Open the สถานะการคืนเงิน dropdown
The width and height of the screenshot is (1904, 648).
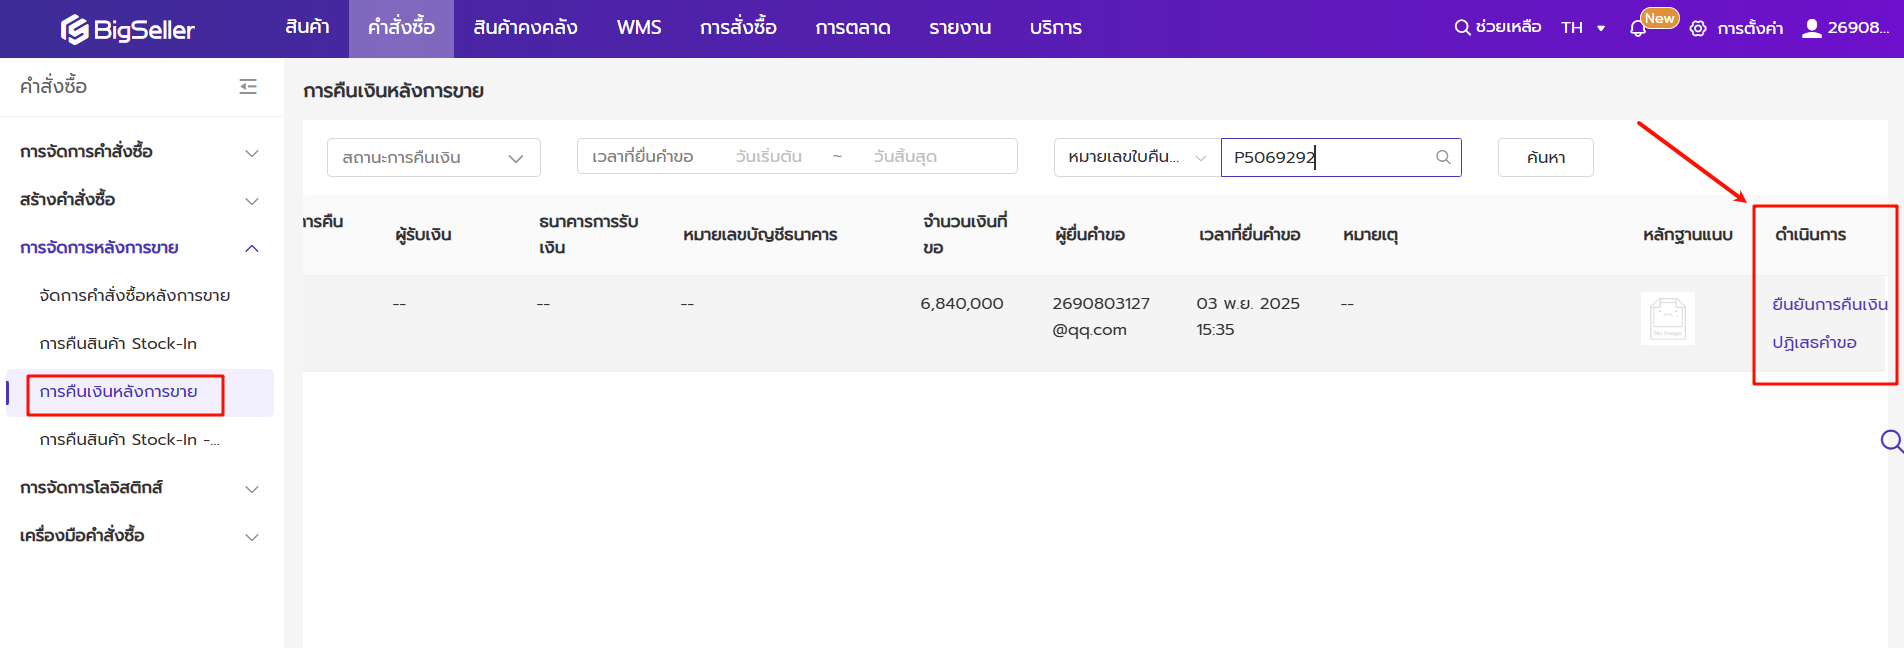pyautogui.click(x=433, y=158)
